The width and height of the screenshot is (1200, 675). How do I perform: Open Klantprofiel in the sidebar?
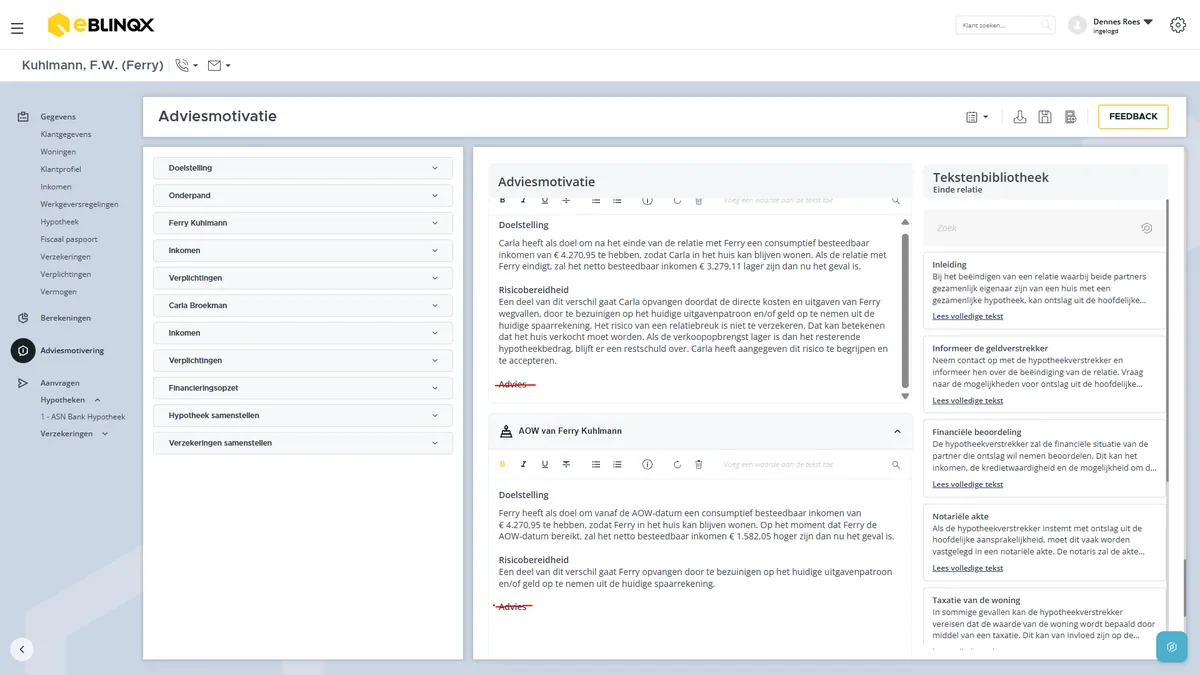pyautogui.click(x=61, y=170)
